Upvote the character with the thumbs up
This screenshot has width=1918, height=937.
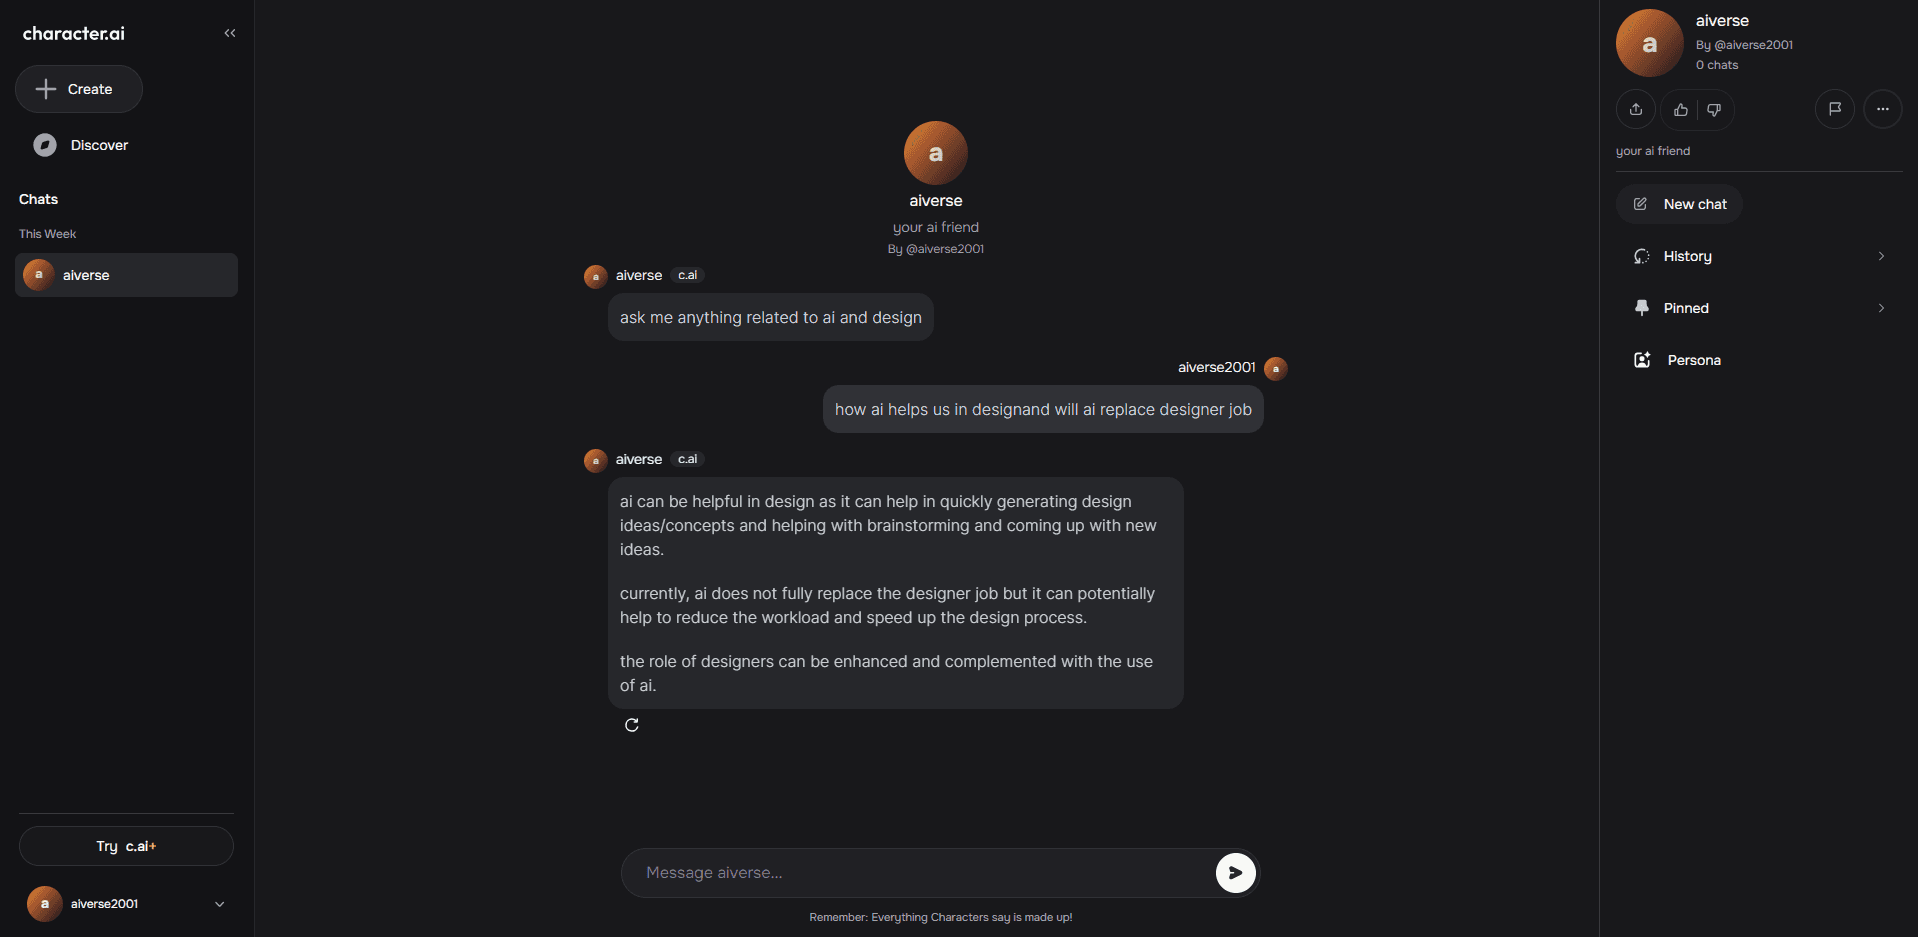tap(1680, 110)
